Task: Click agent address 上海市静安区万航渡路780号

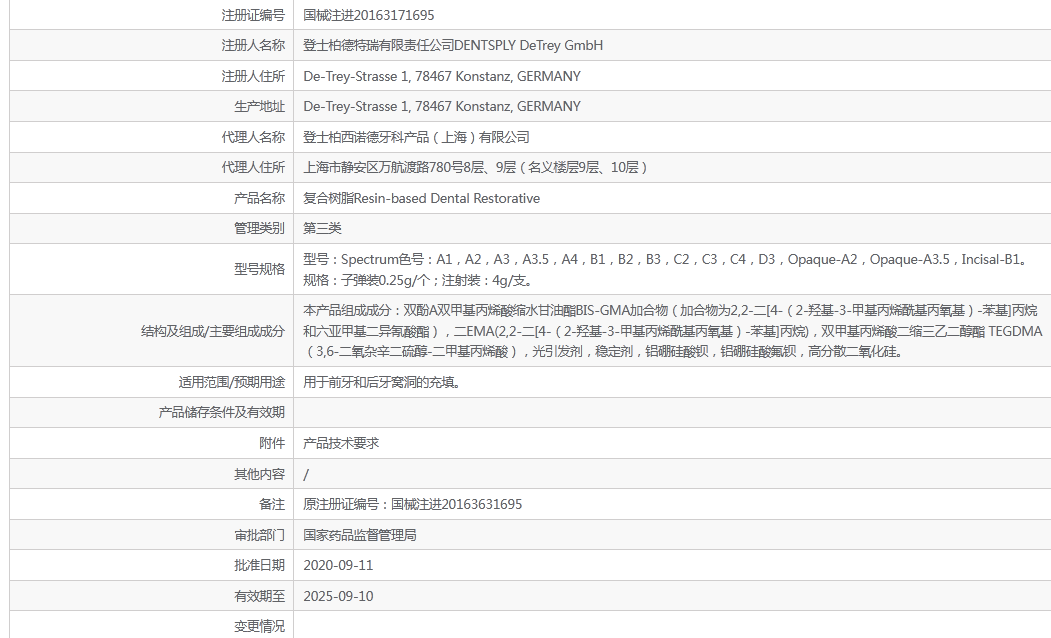Action: (383, 167)
